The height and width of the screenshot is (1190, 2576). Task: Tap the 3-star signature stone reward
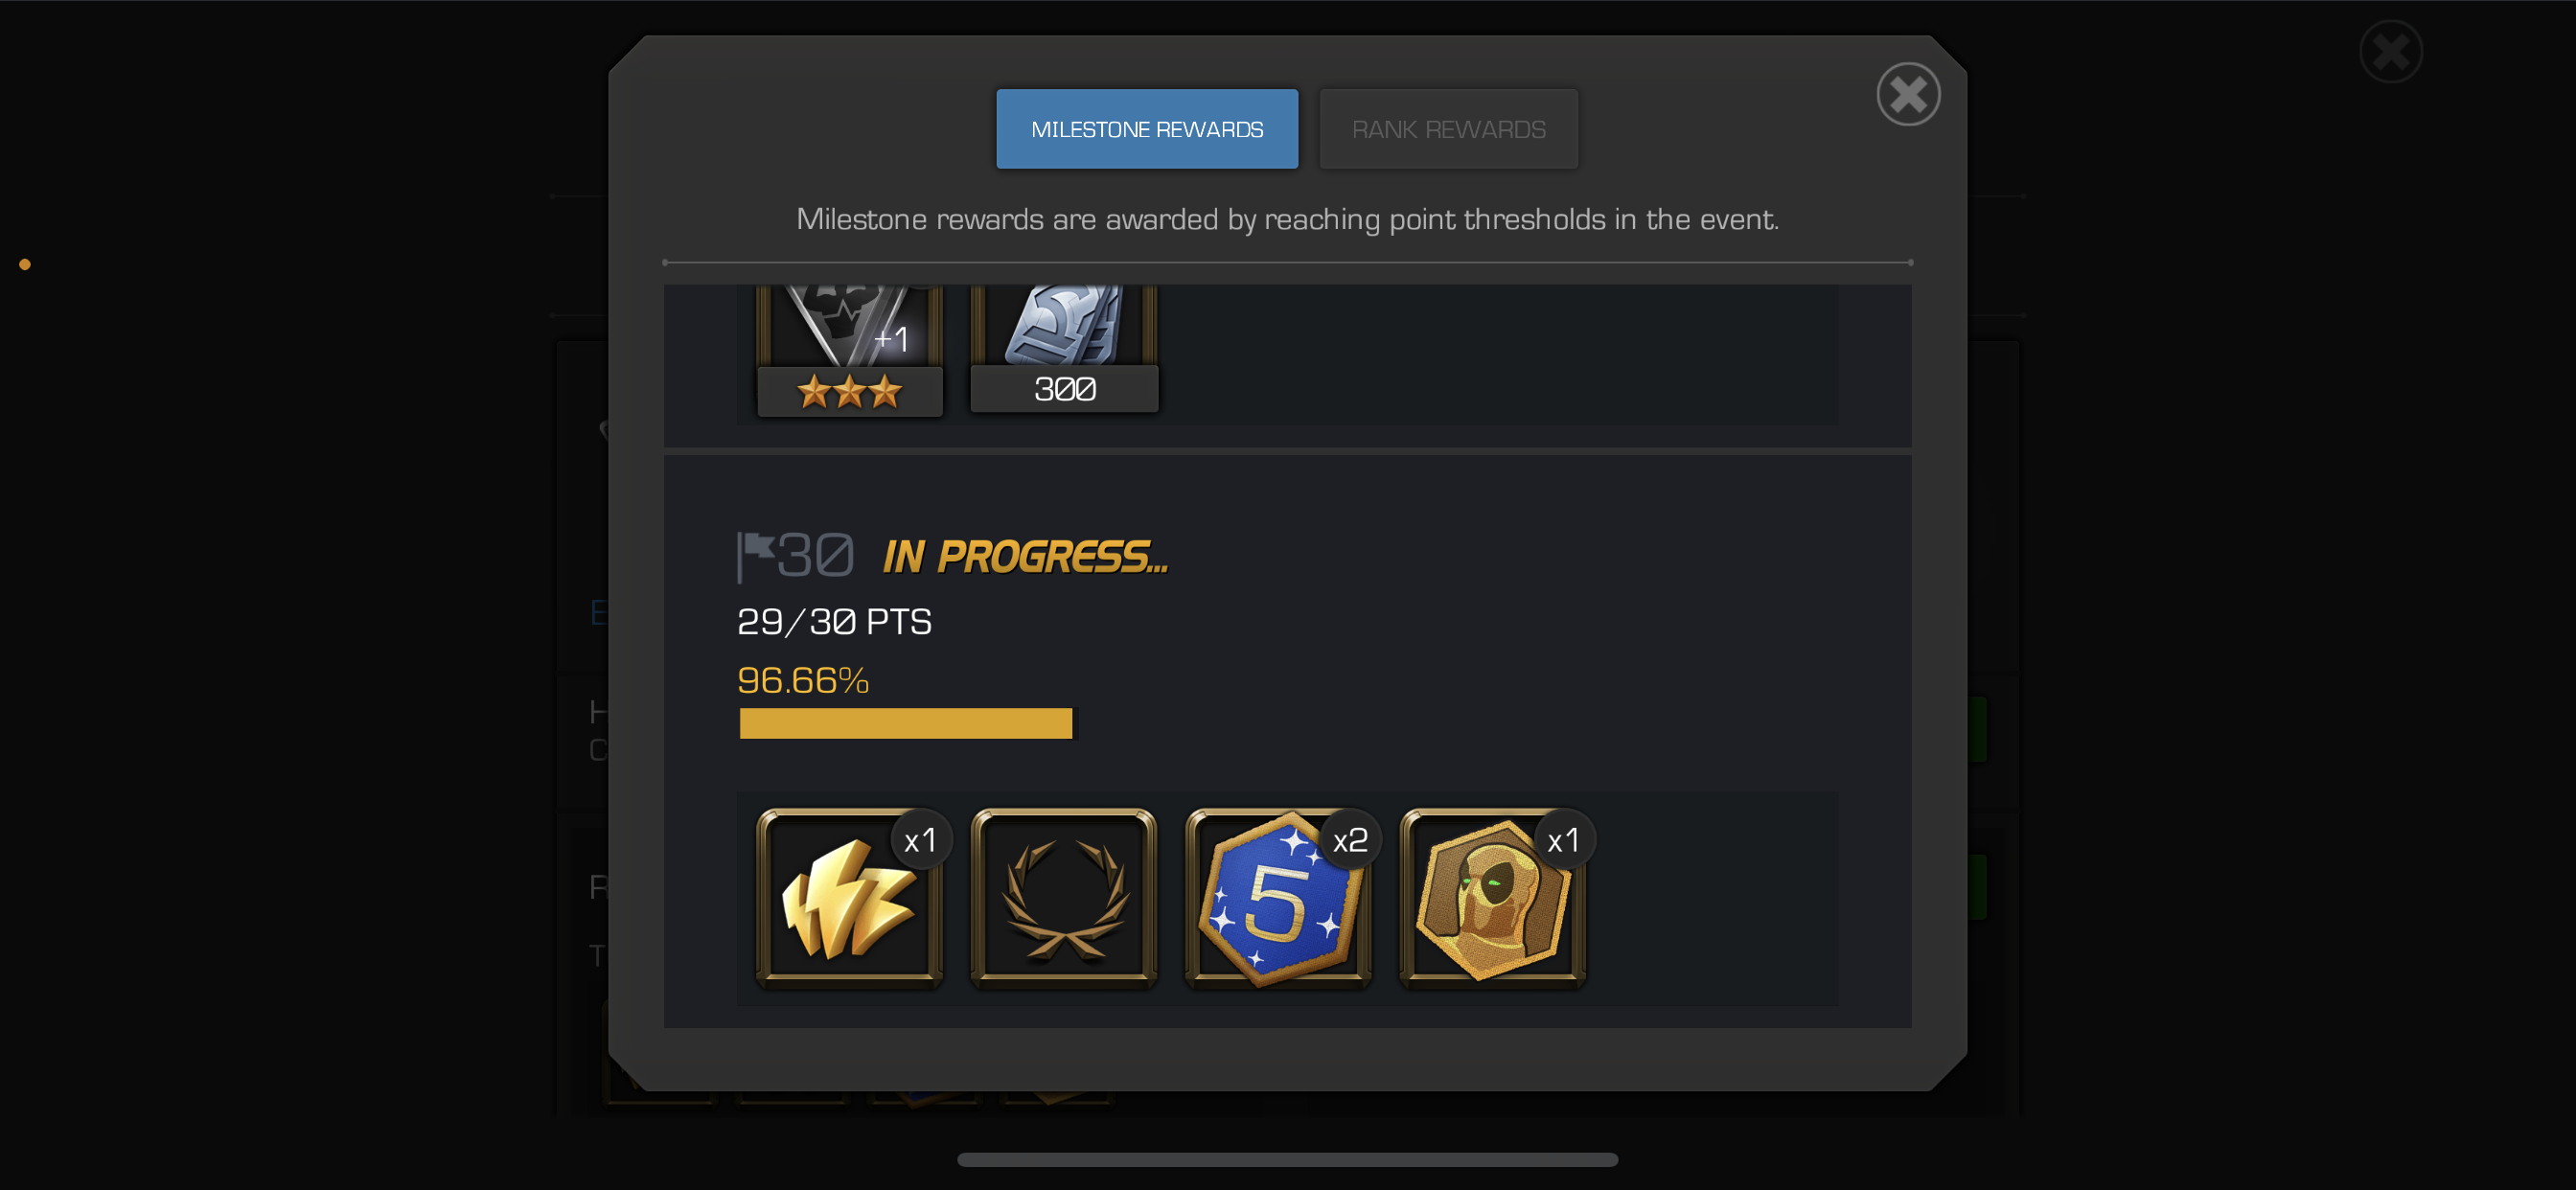click(849, 350)
